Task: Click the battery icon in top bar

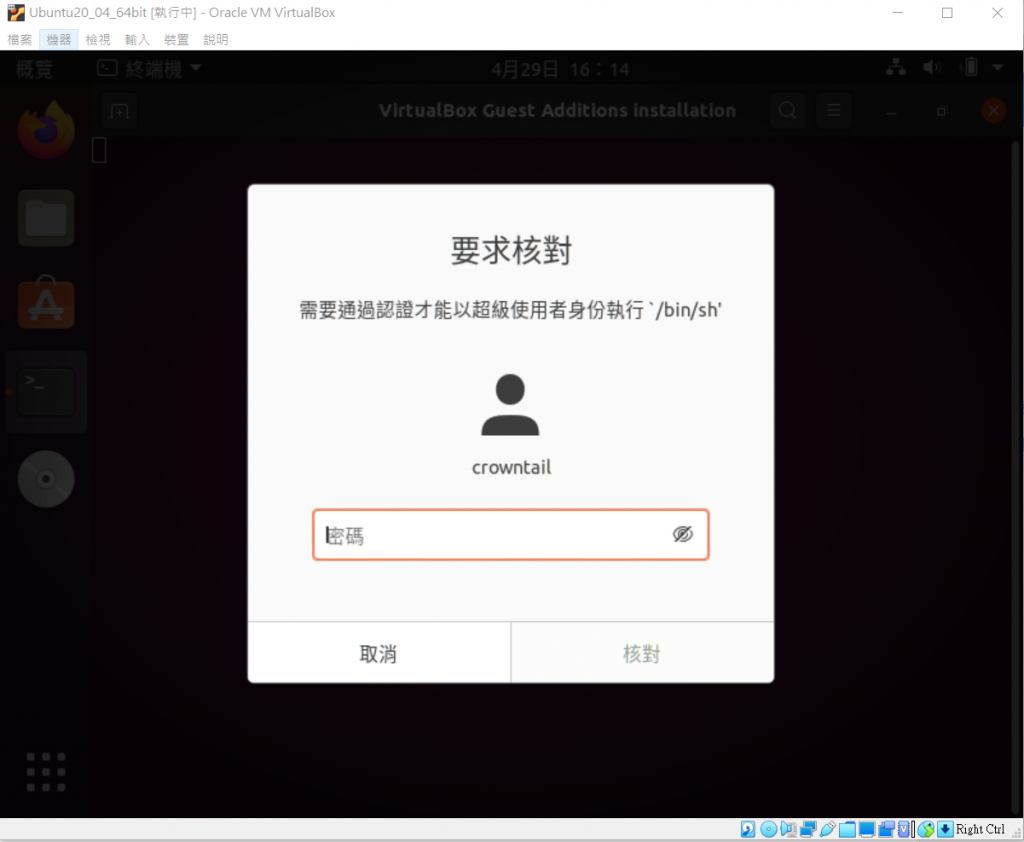Action: (970, 67)
